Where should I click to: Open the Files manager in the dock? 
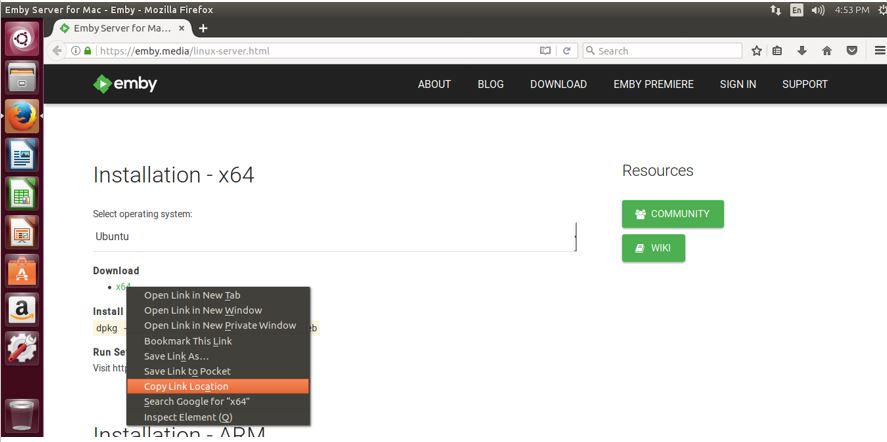pos(22,78)
